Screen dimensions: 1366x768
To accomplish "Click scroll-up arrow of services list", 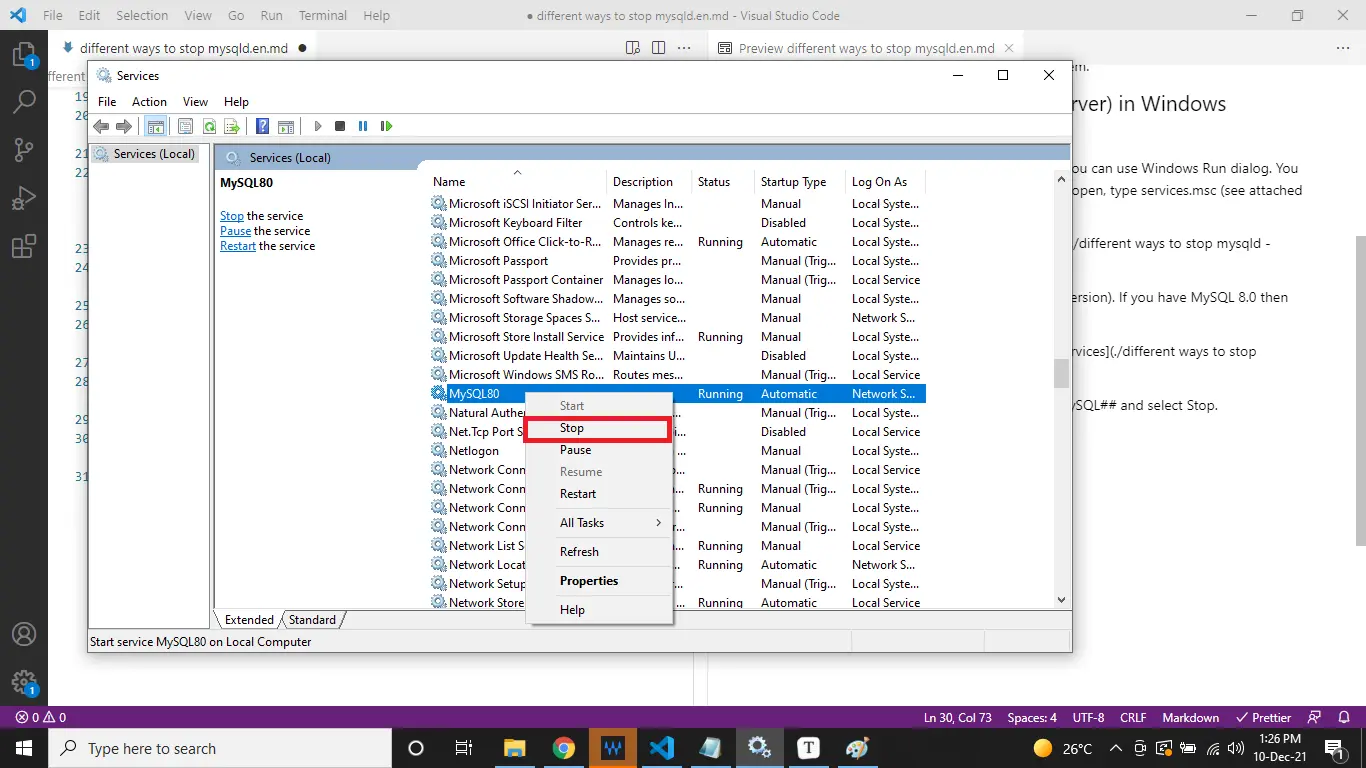I will pos(1061,179).
